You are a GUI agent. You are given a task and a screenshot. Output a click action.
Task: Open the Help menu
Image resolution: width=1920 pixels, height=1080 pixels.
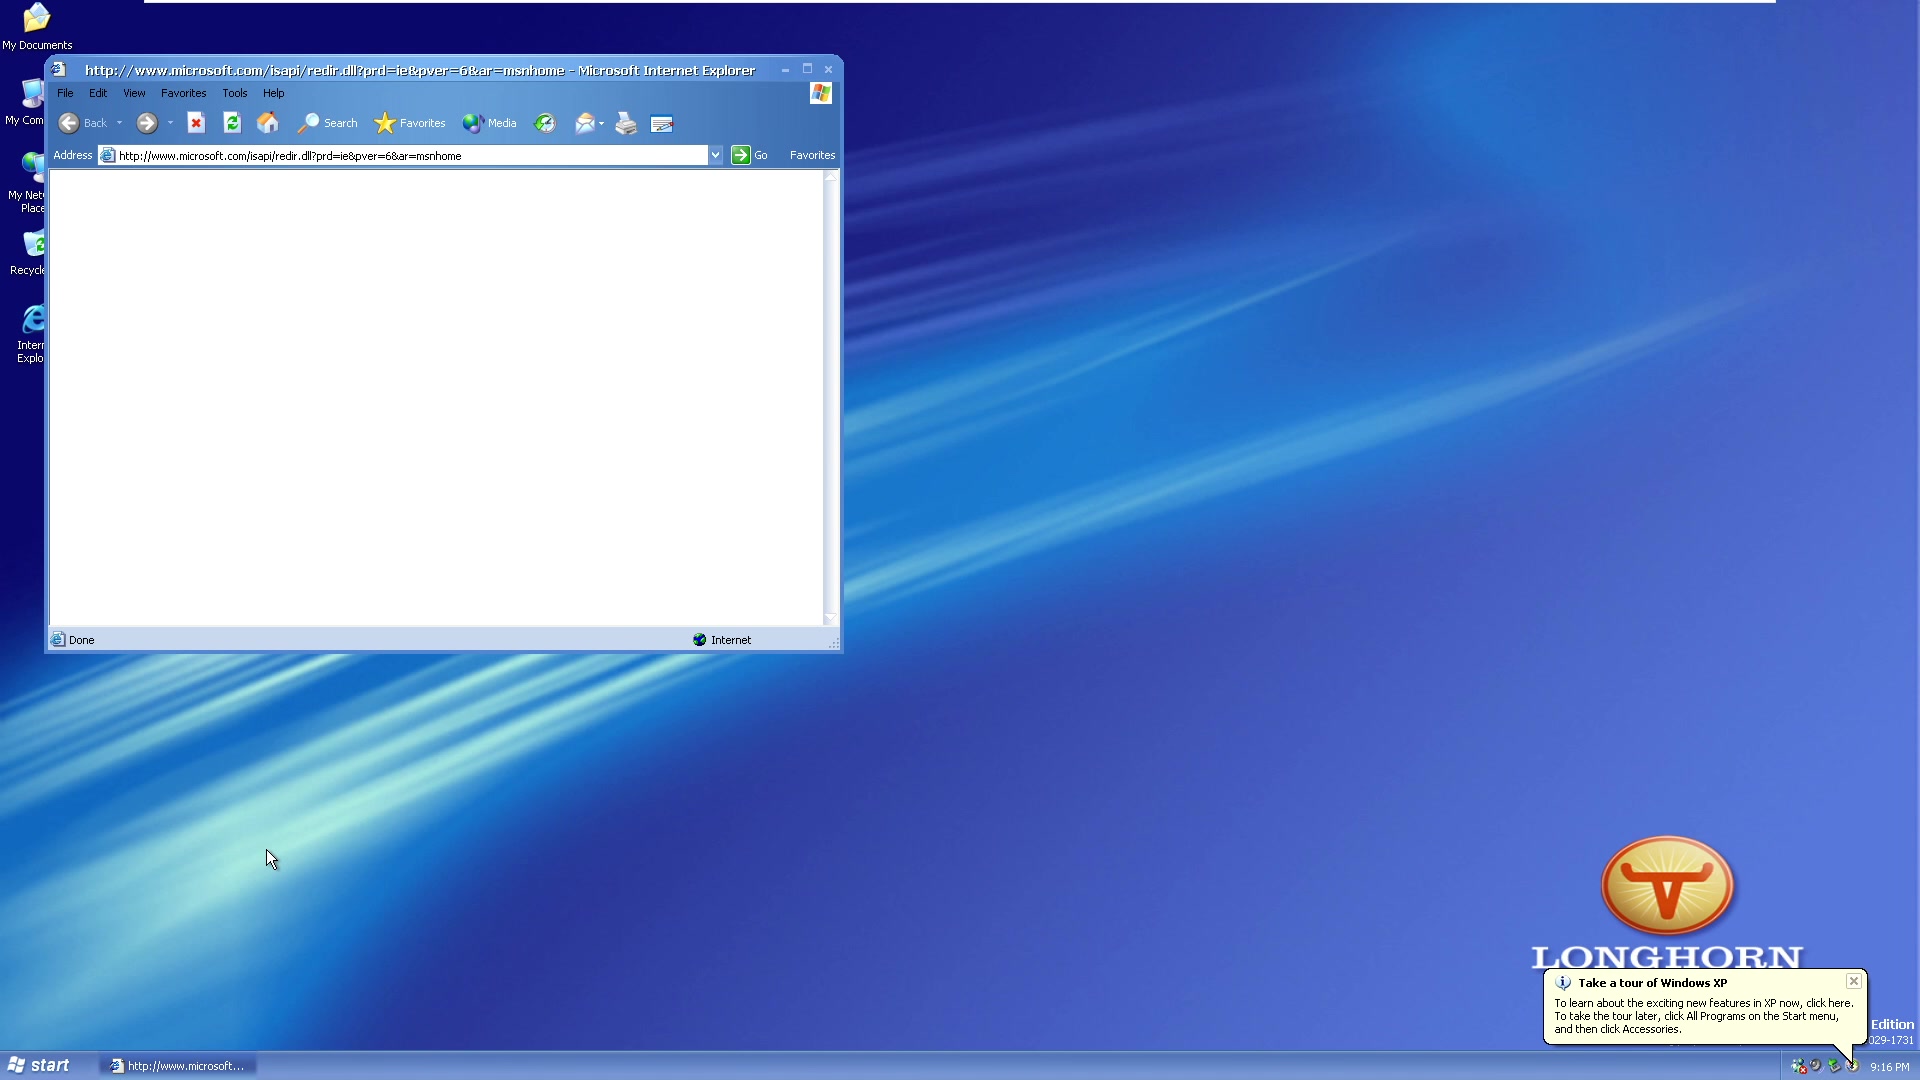point(274,93)
